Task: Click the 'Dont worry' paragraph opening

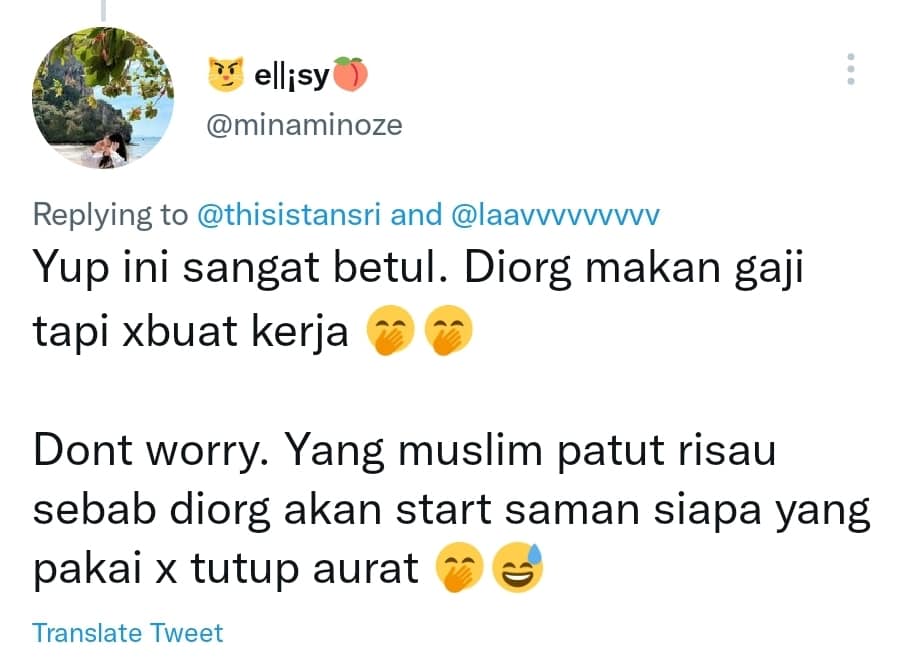Action: (x=150, y=451)
